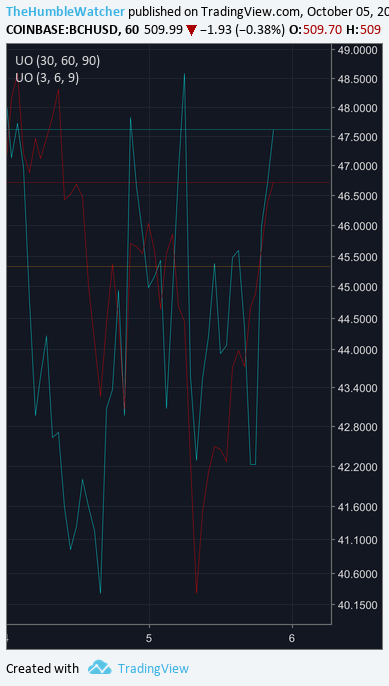
Task: Click the "Created with" footer text
Action: tap(42, 668)
